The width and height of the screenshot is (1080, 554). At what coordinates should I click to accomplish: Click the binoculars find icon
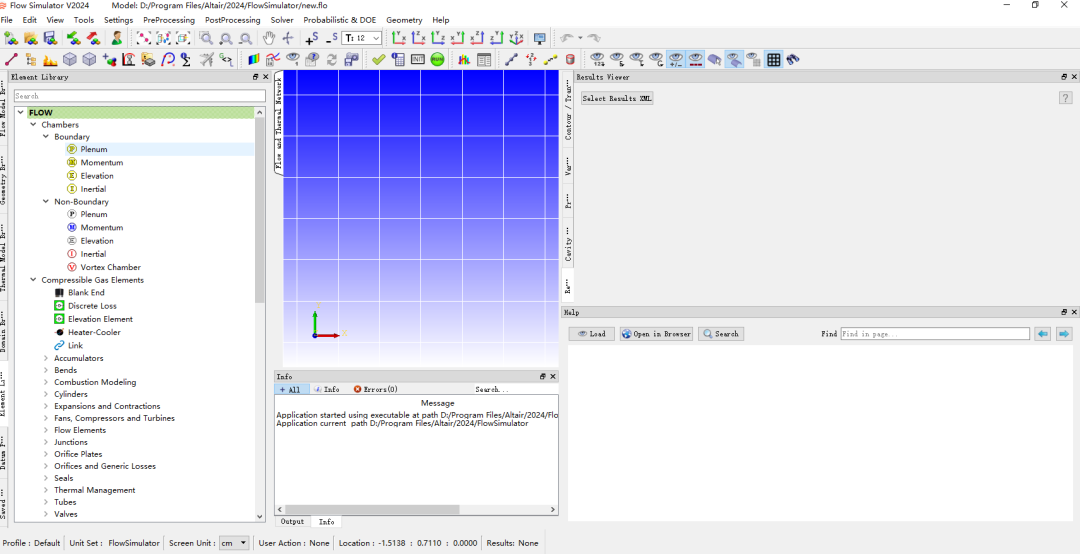pyautogui.click(x=793, y=60)
